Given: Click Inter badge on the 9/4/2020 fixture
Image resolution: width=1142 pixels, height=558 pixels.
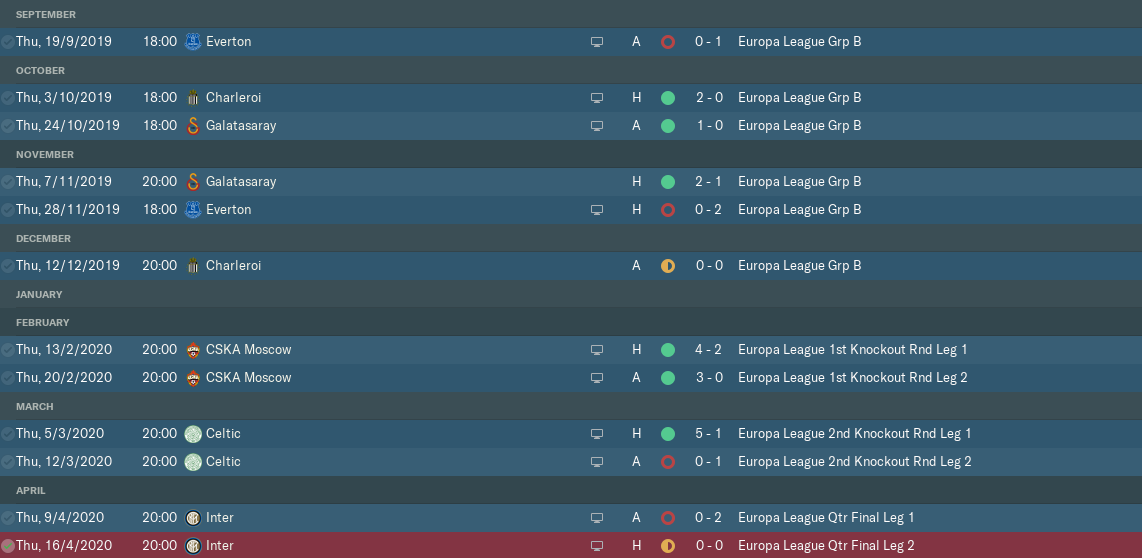Looking at the screenshot, I should tap(193, 518).
